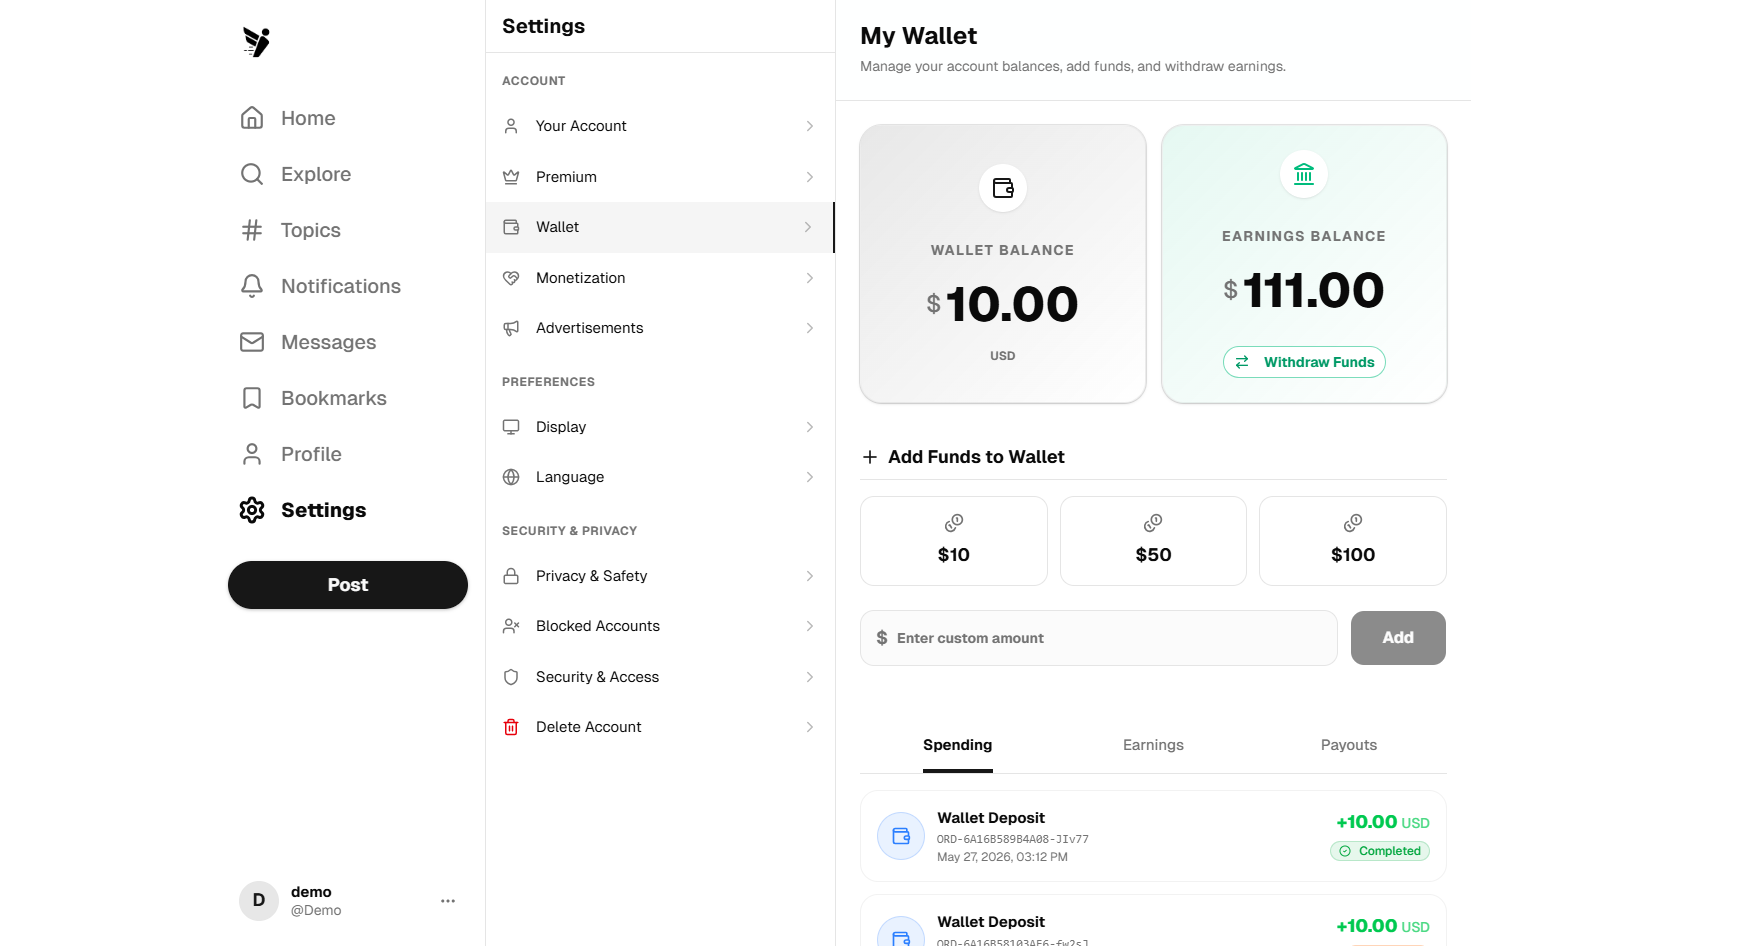Image resolution: width=1739 pixels, height=946 pixels.
Task: Click the Language globe icon
Action: [x=511, y=477]
